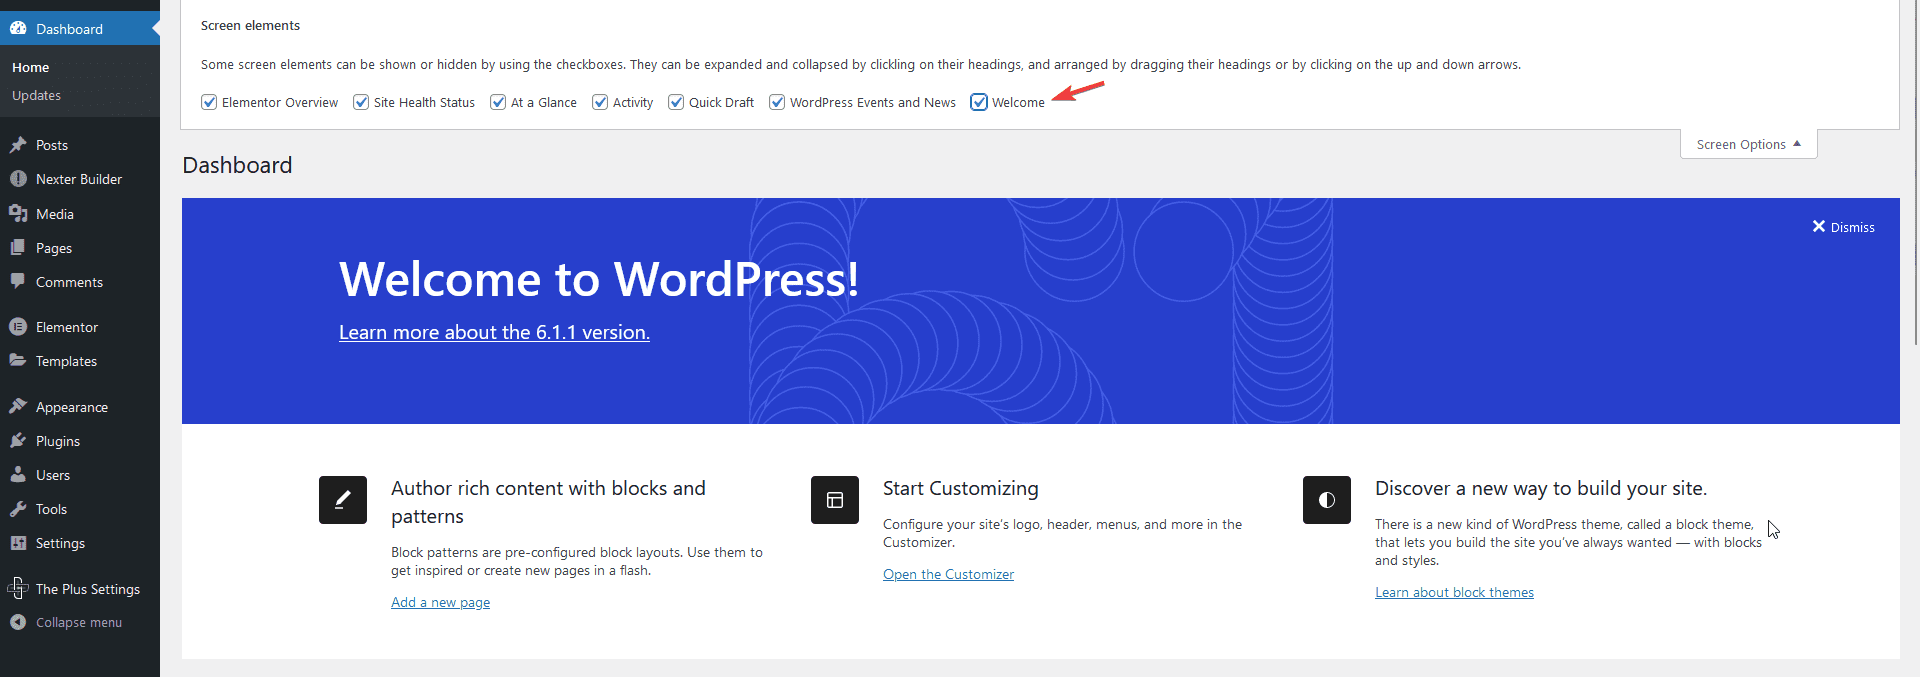Follow Learn more about 6.1.1 version link

pos(494,332)
